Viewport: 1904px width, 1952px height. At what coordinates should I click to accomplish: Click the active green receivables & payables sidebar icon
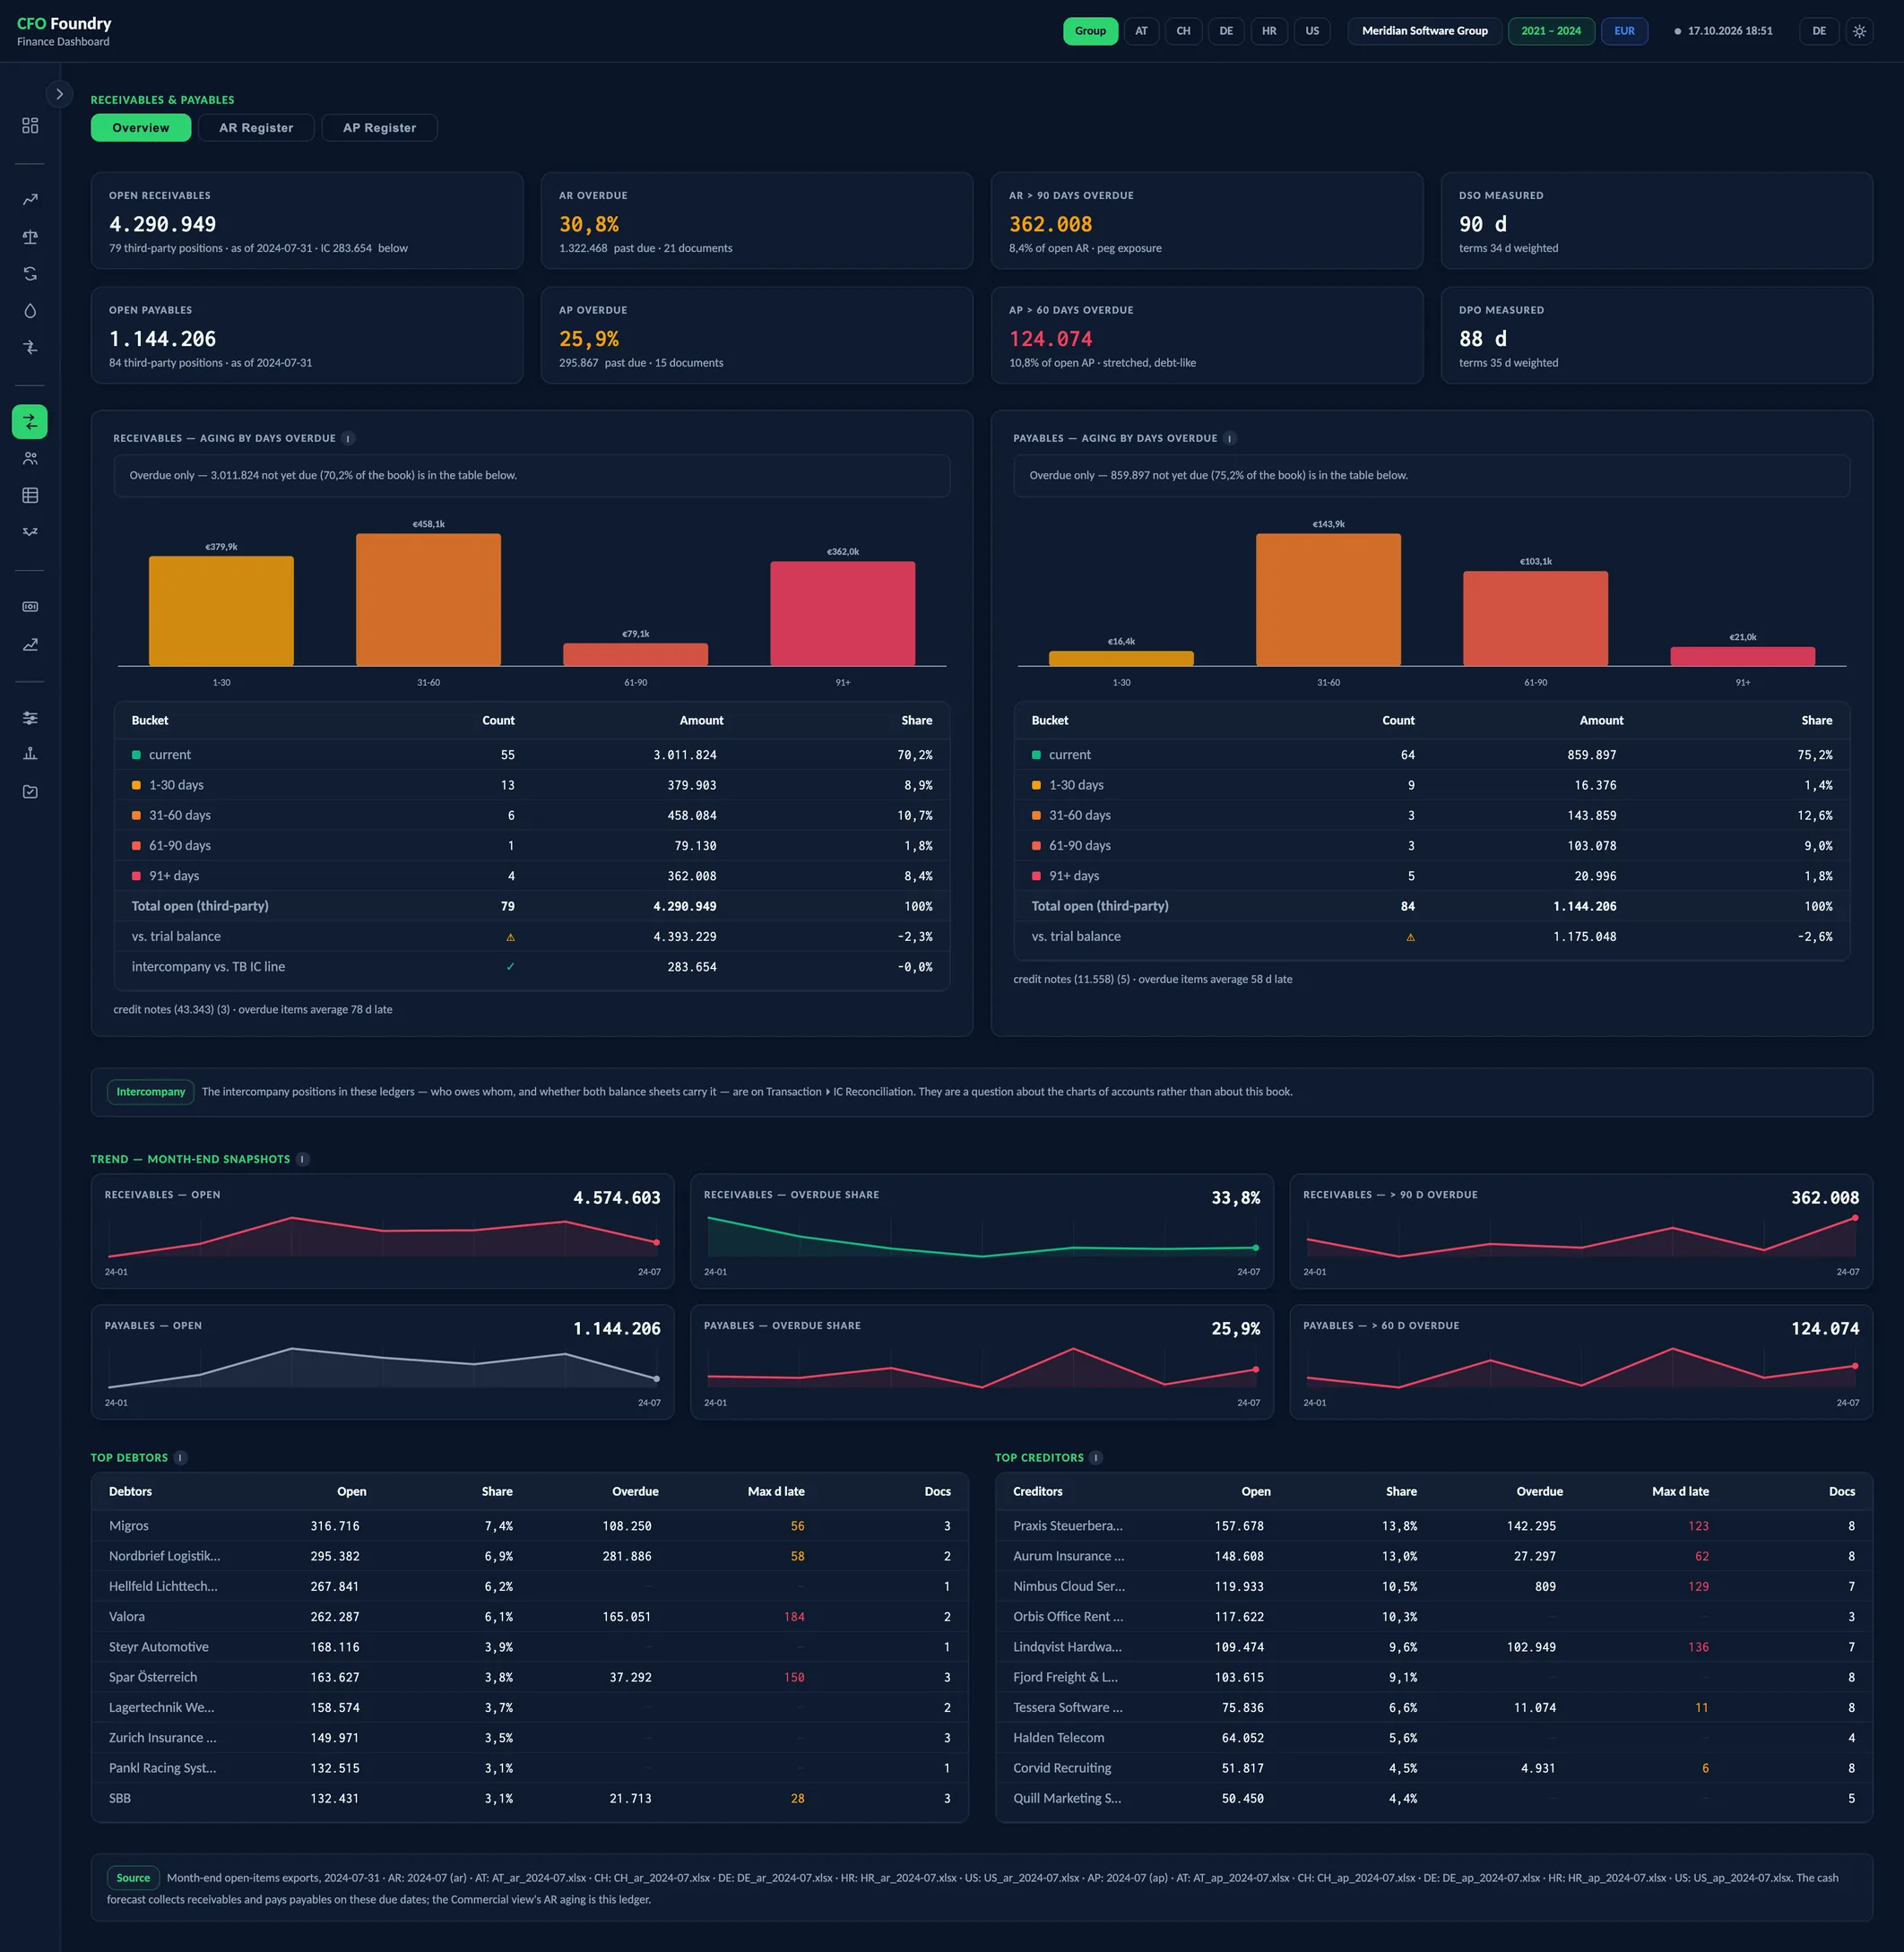(x=30, y=422)
